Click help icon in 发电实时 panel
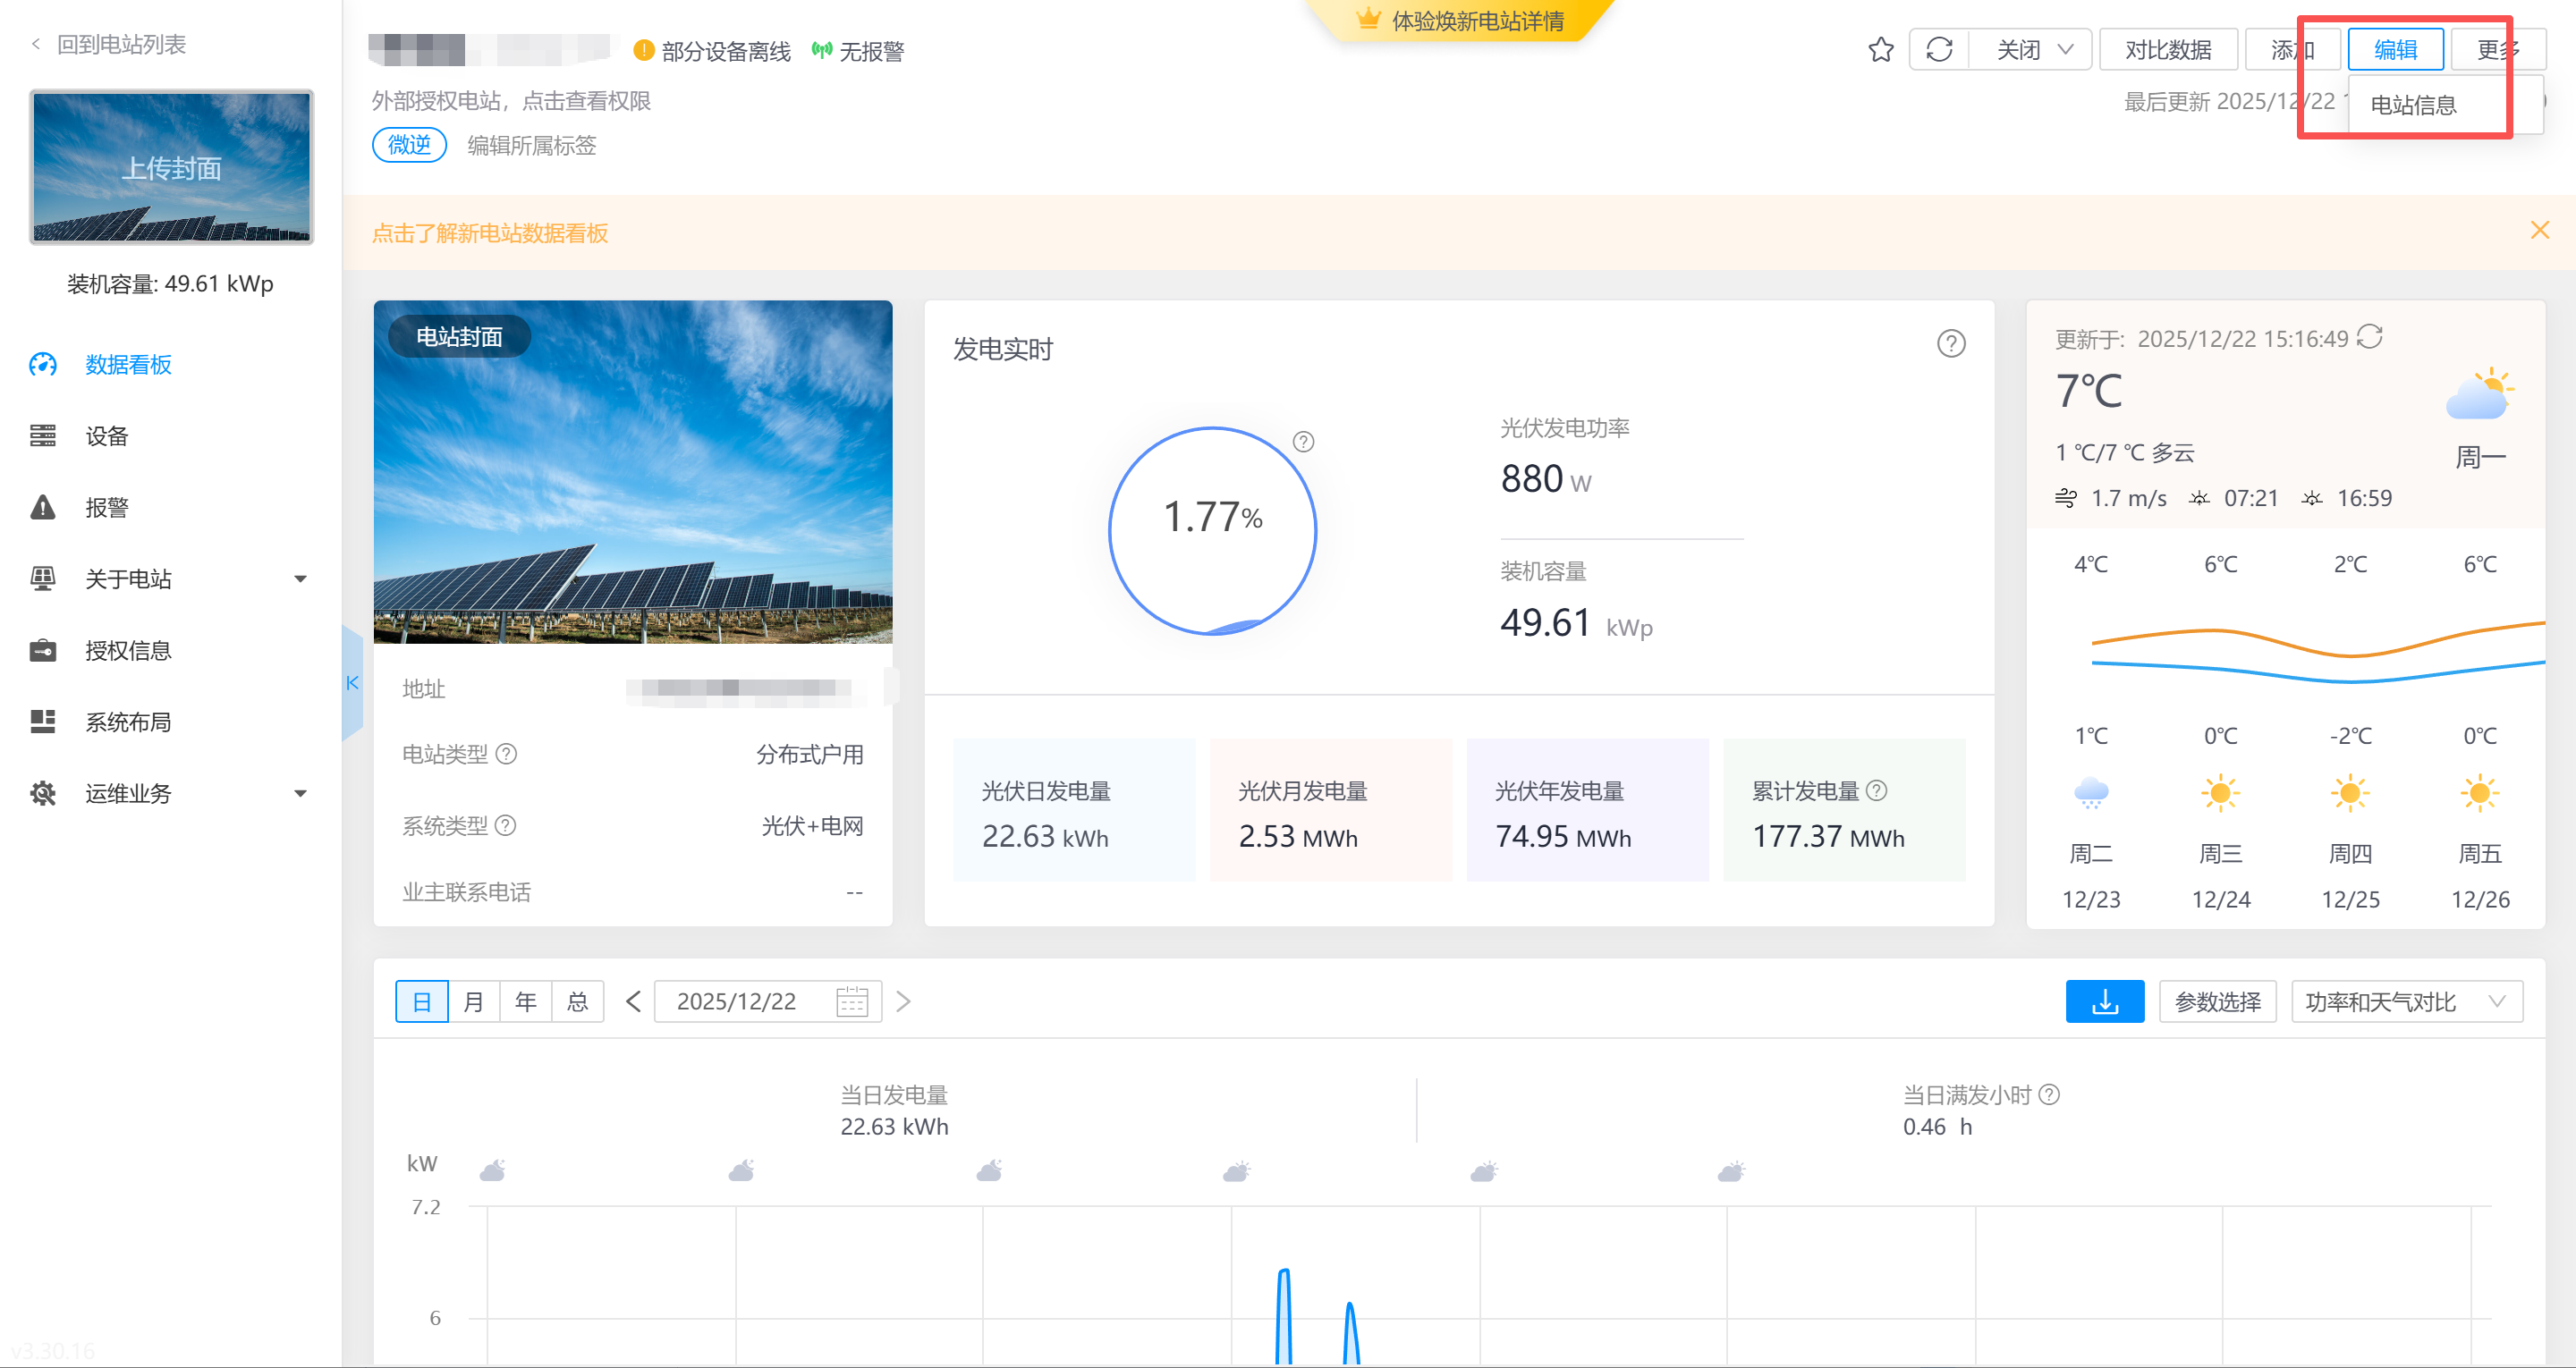 (1950, 344)
